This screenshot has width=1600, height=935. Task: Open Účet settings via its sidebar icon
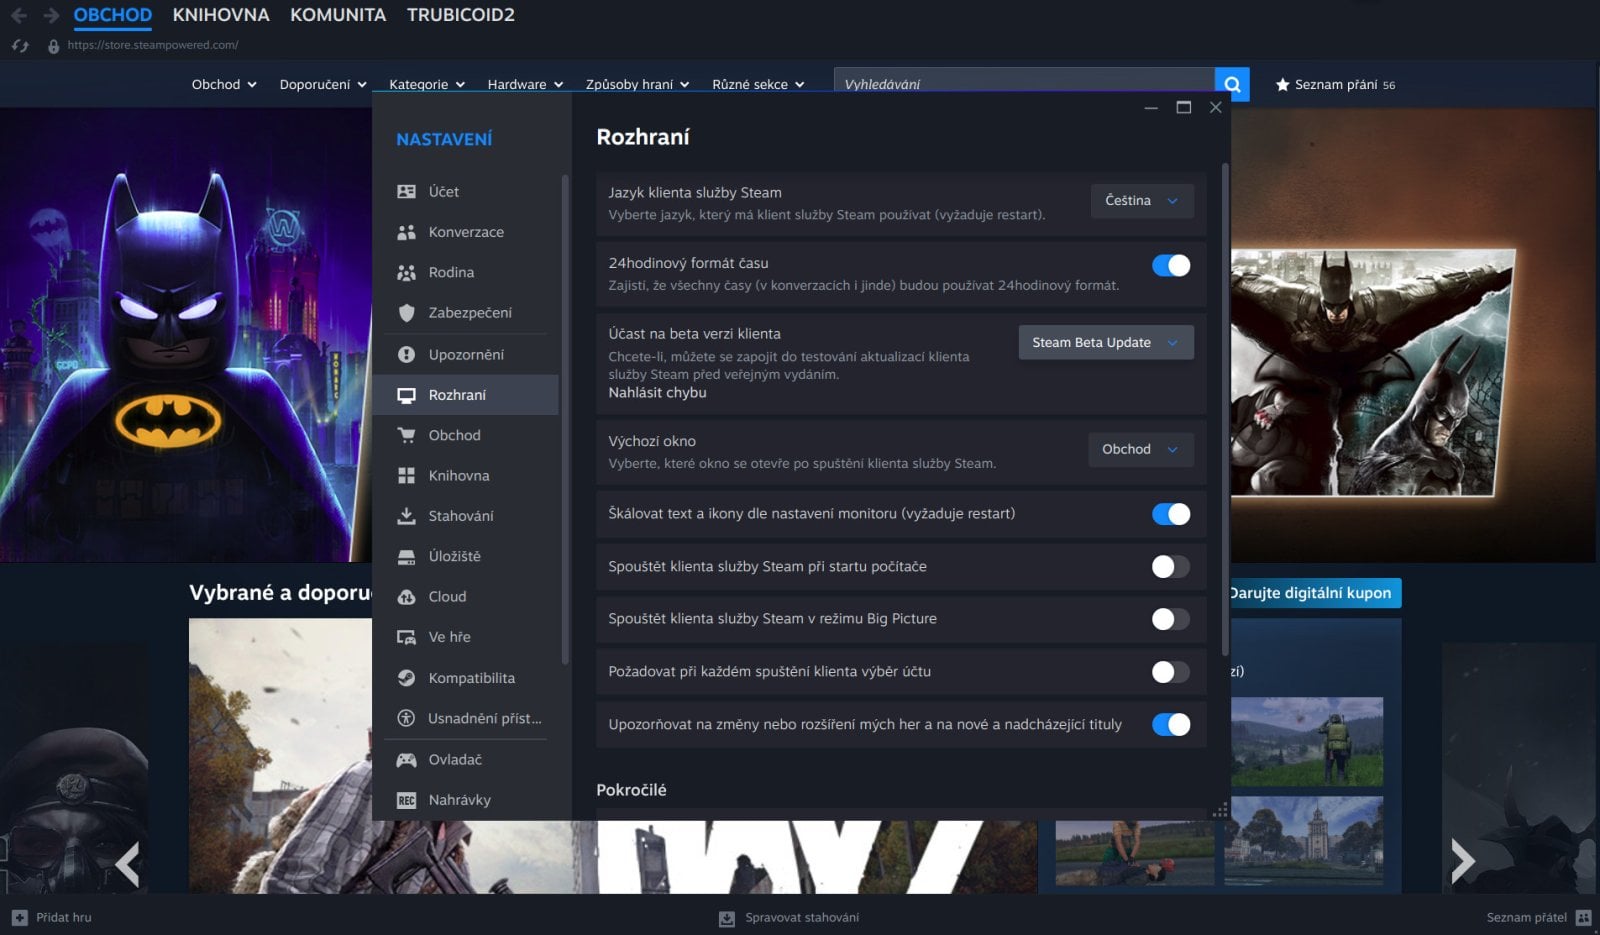(x=406, y=191)
